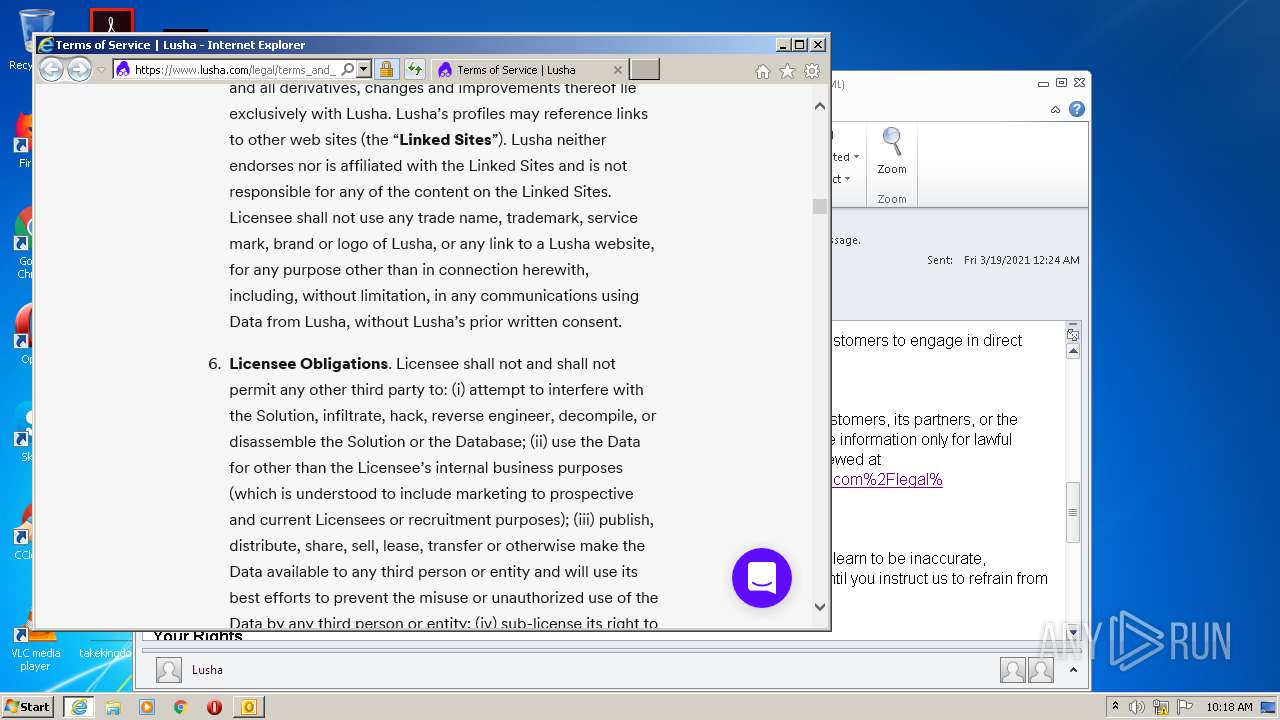Click Action Center flag tray icon

[1185, 707]
